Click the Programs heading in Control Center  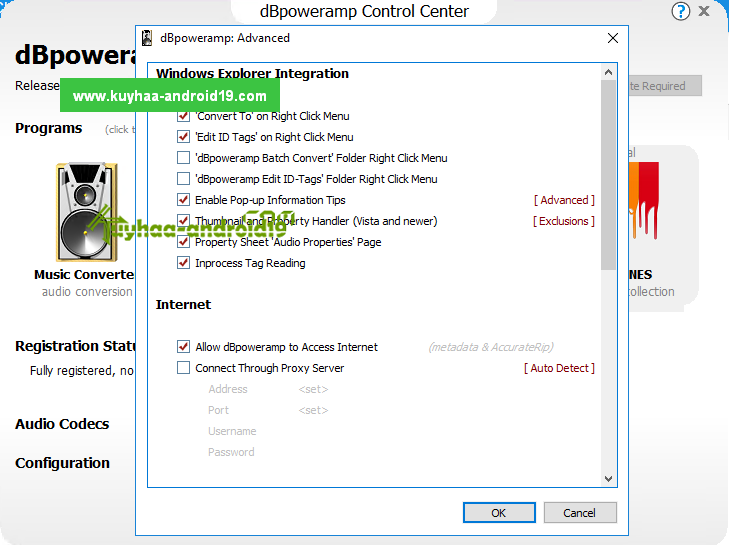coord(48,128)
